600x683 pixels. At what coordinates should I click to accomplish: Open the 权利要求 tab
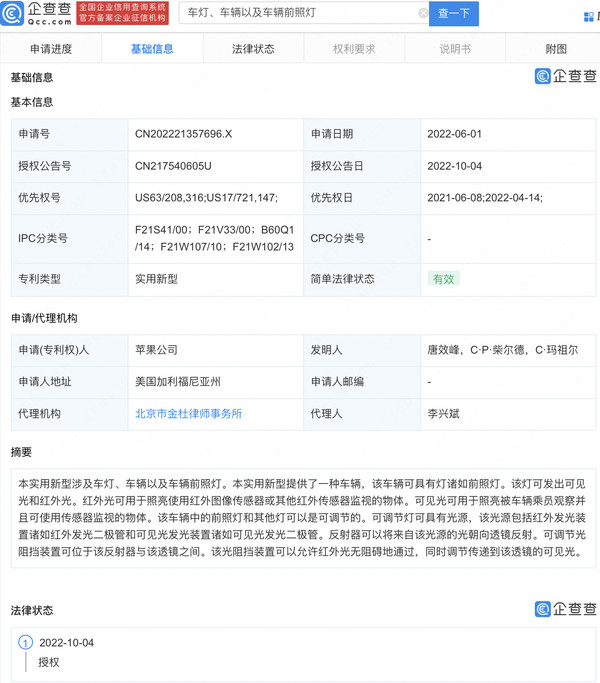tap(354, 49)
